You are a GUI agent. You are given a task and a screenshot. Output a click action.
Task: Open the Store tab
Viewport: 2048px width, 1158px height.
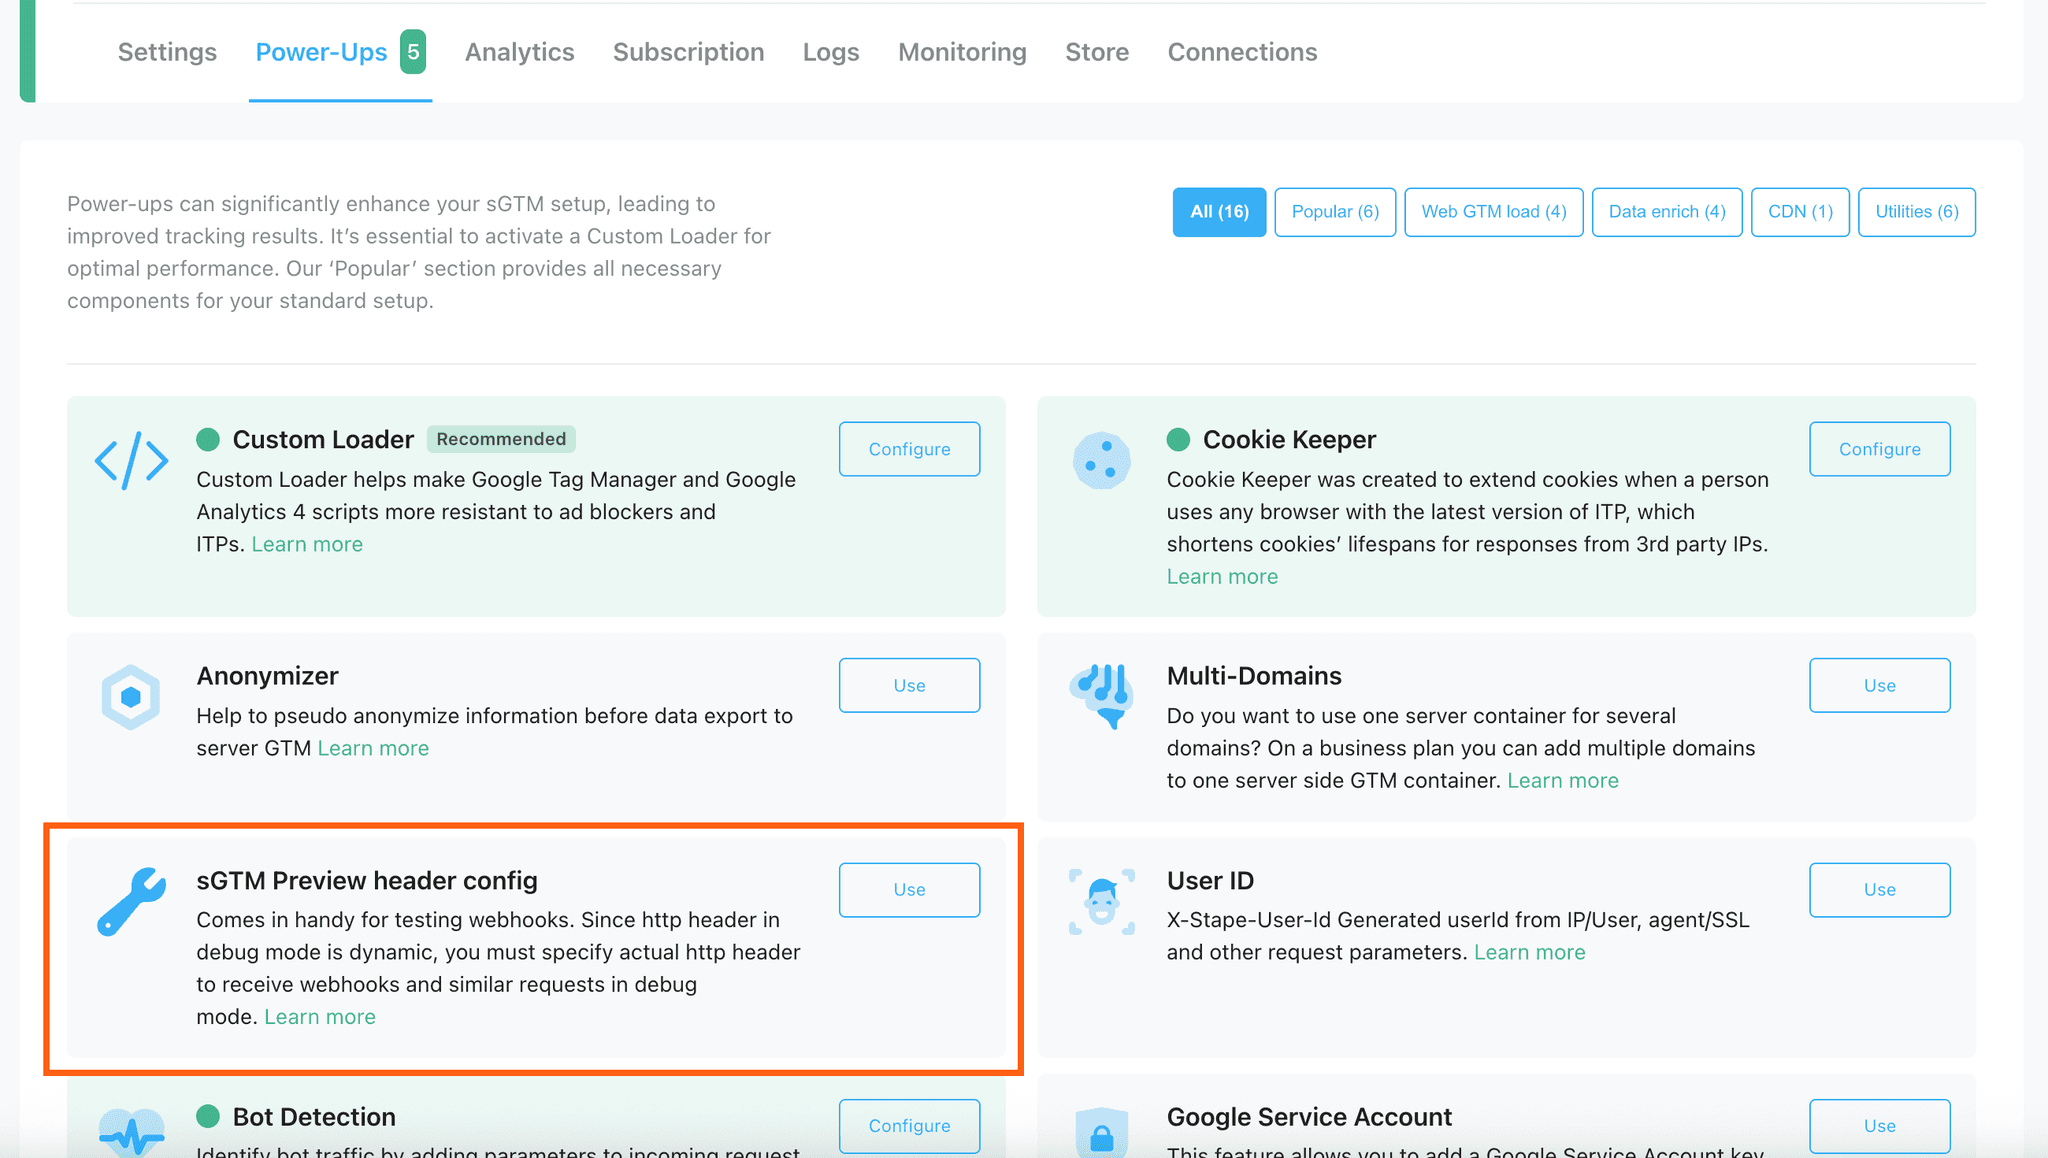(x=1096, y=52)
